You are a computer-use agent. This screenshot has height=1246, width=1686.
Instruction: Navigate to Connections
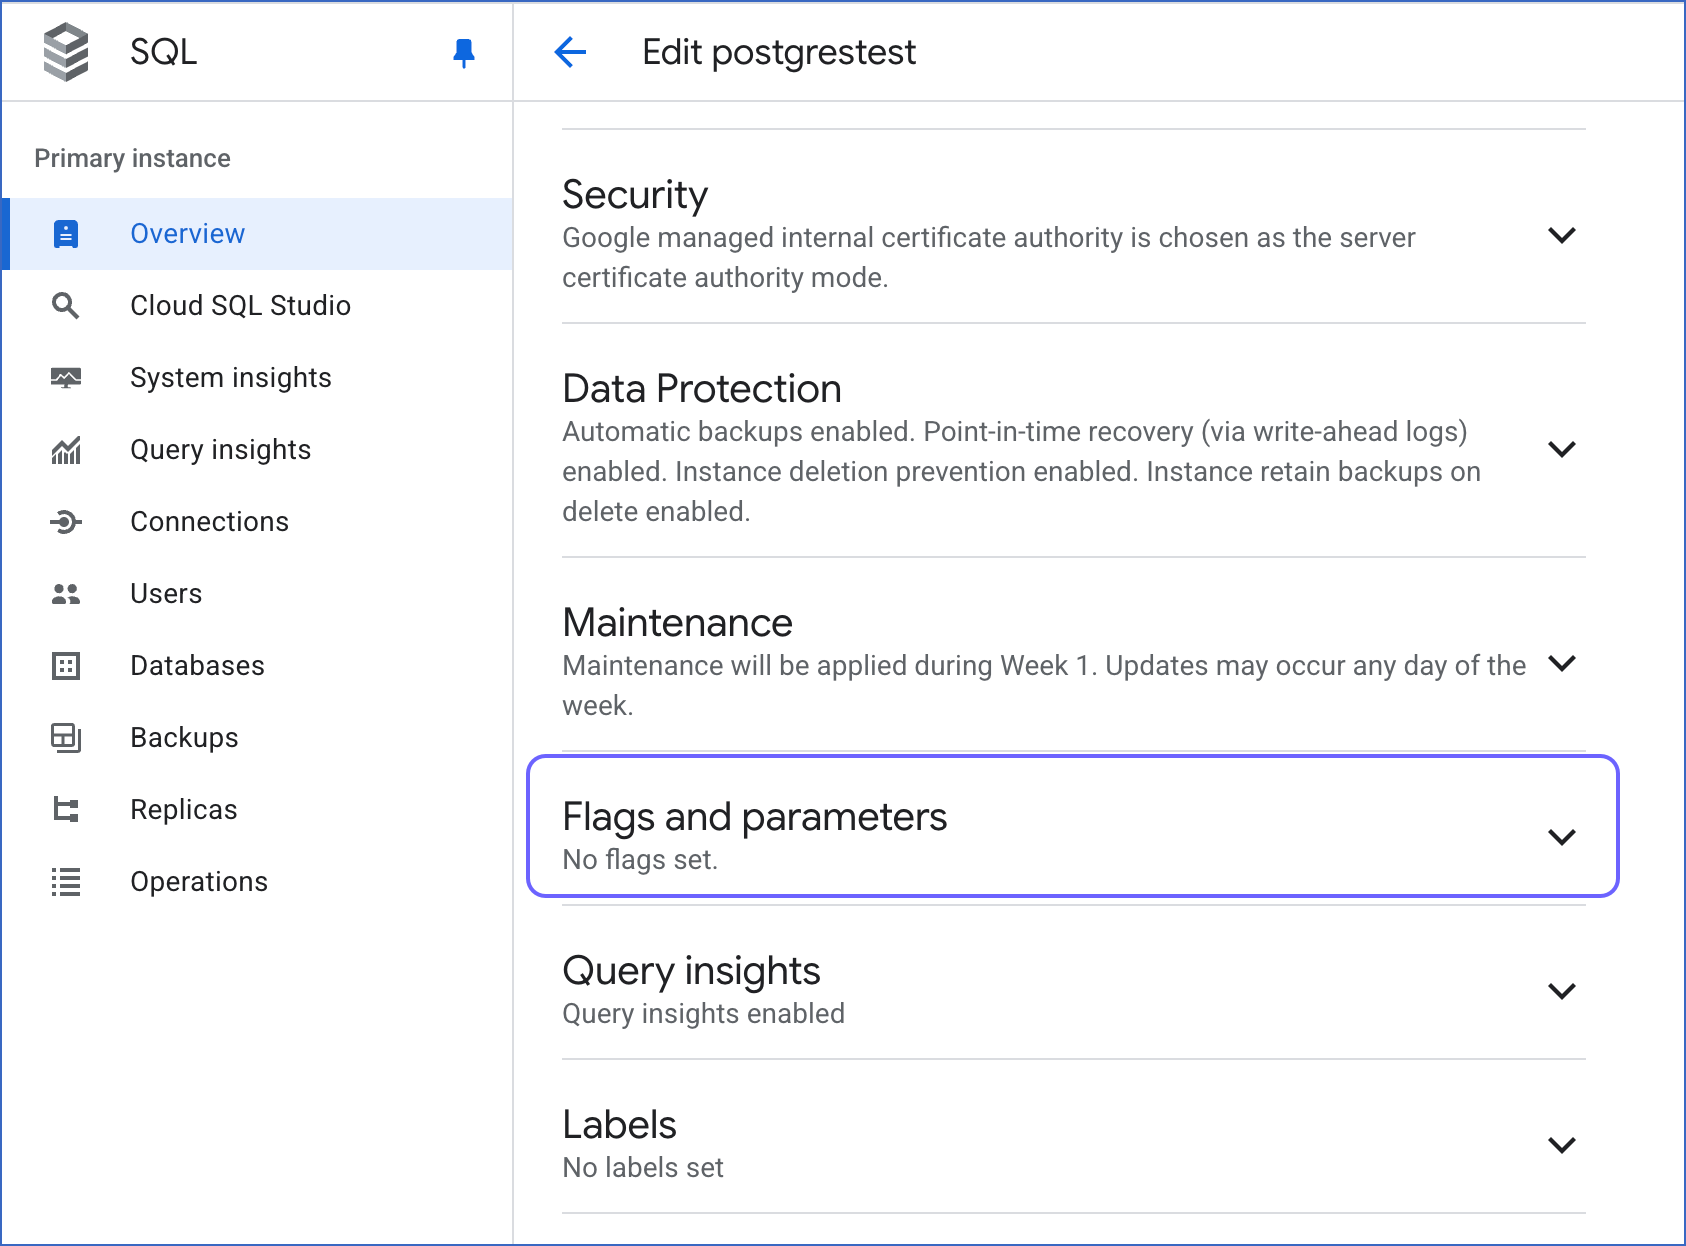tap(257, 522)
